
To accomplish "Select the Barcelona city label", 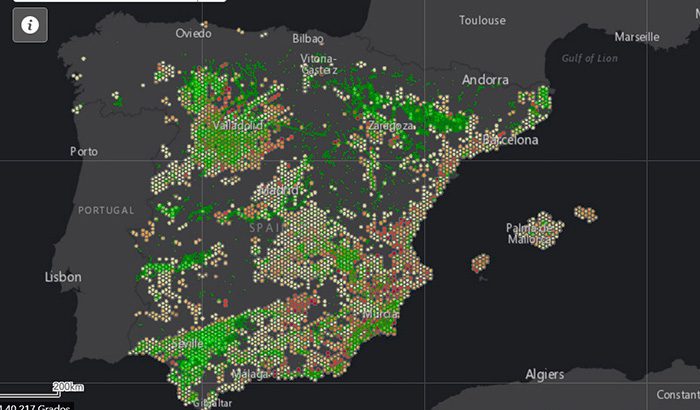I will click(x=510, y=141).
